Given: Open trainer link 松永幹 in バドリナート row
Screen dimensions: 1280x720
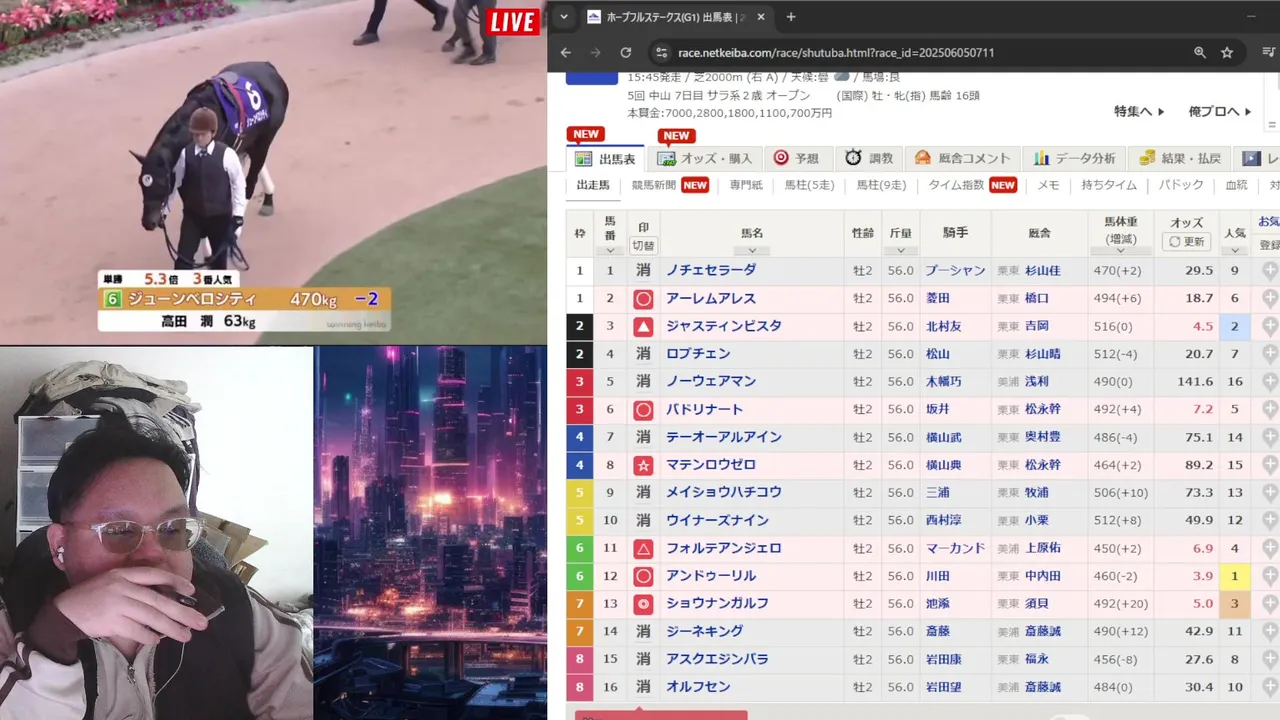Looking at the screenshot, I should [1042, 409].
